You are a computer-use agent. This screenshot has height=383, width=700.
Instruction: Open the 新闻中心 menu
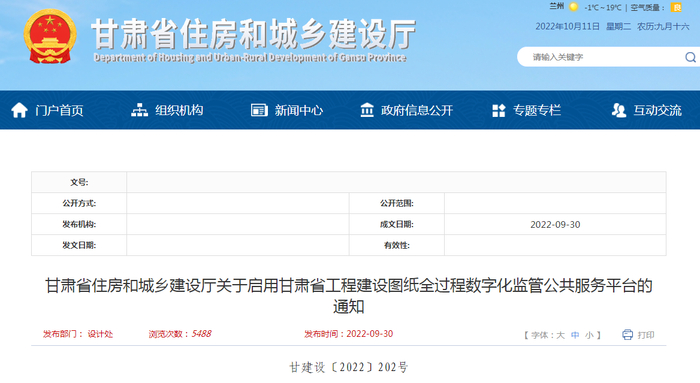[299, 110]
